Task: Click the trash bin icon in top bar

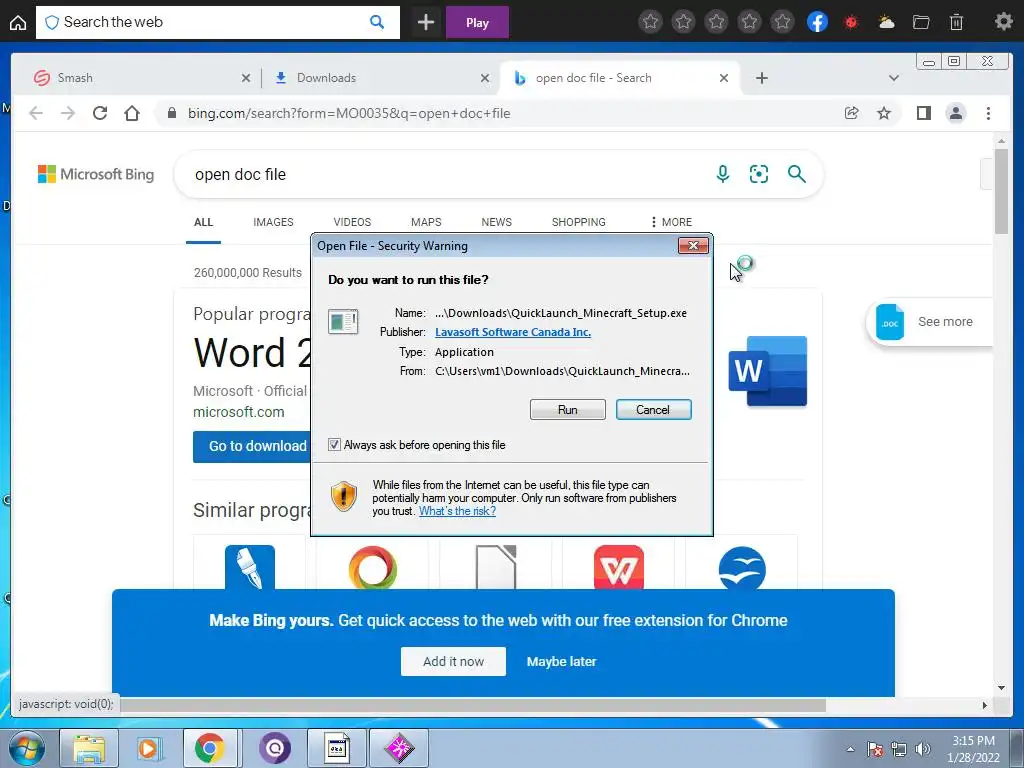Action: (956, 22)
